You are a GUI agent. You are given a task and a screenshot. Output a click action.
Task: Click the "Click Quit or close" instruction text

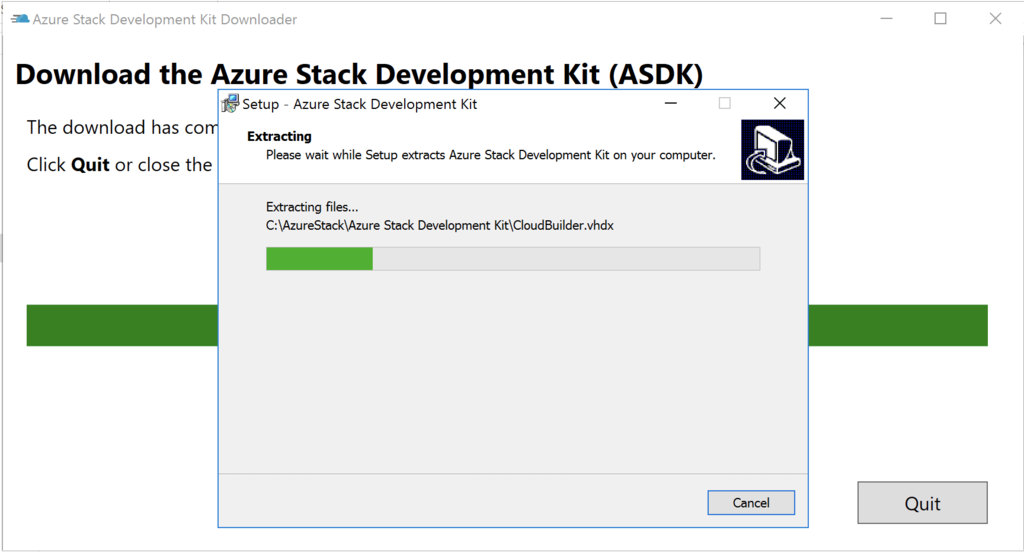[x=120, y=165]
